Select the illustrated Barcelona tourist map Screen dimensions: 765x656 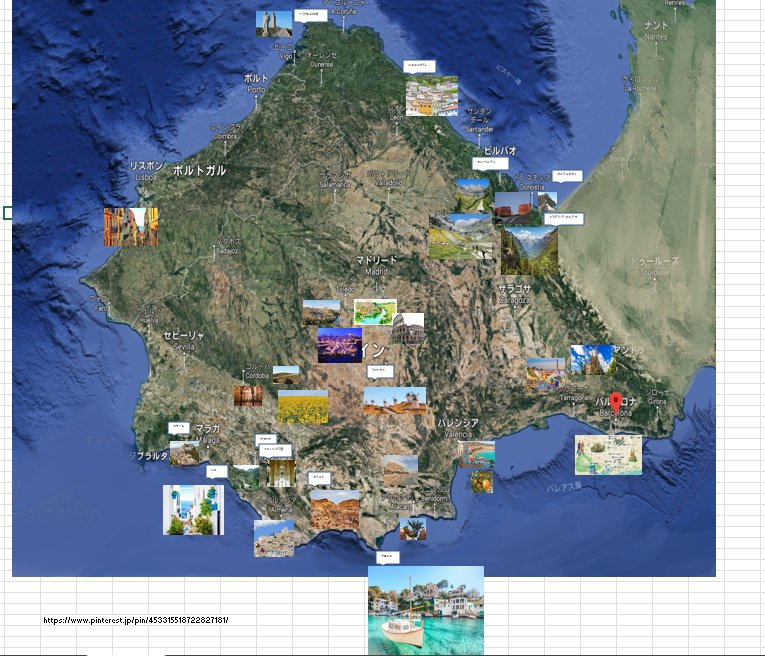(x=608, y=455)
